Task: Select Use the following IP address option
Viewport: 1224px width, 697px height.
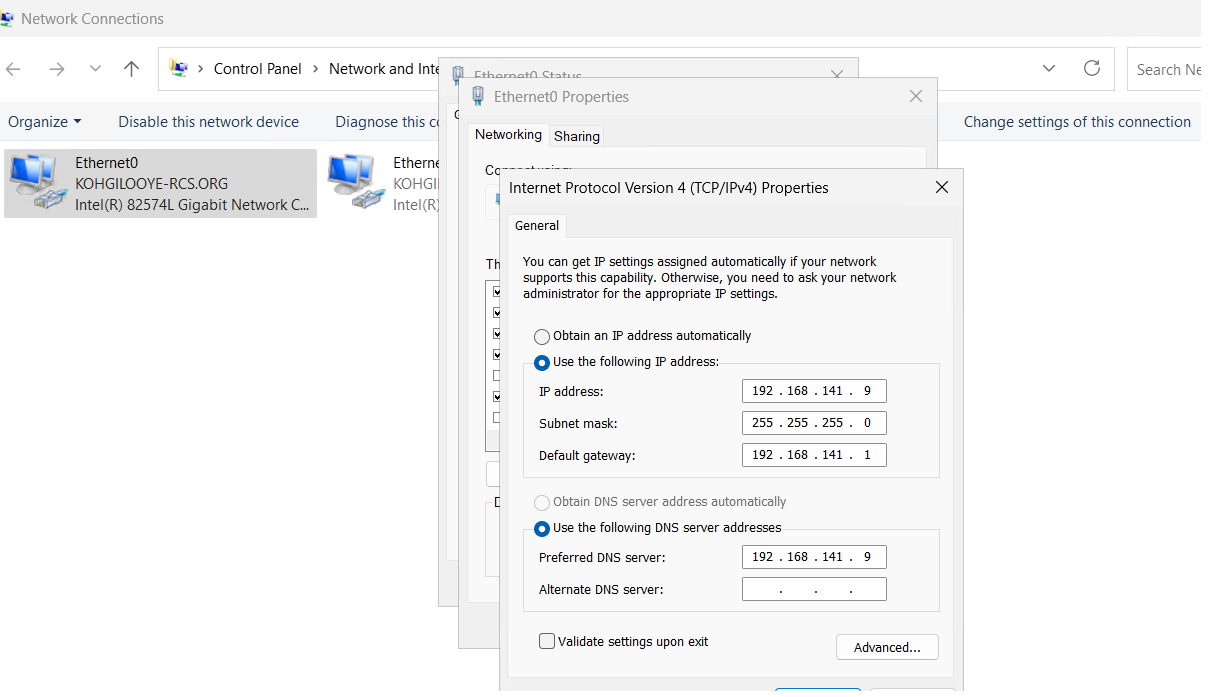Action: click(542, 363)
